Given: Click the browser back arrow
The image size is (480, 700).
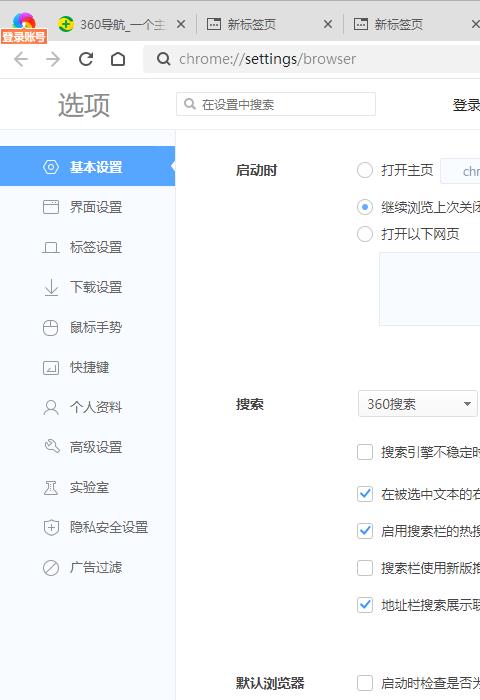Looking at the screenshot, I should pyautogui.click(x=21, y=59).
